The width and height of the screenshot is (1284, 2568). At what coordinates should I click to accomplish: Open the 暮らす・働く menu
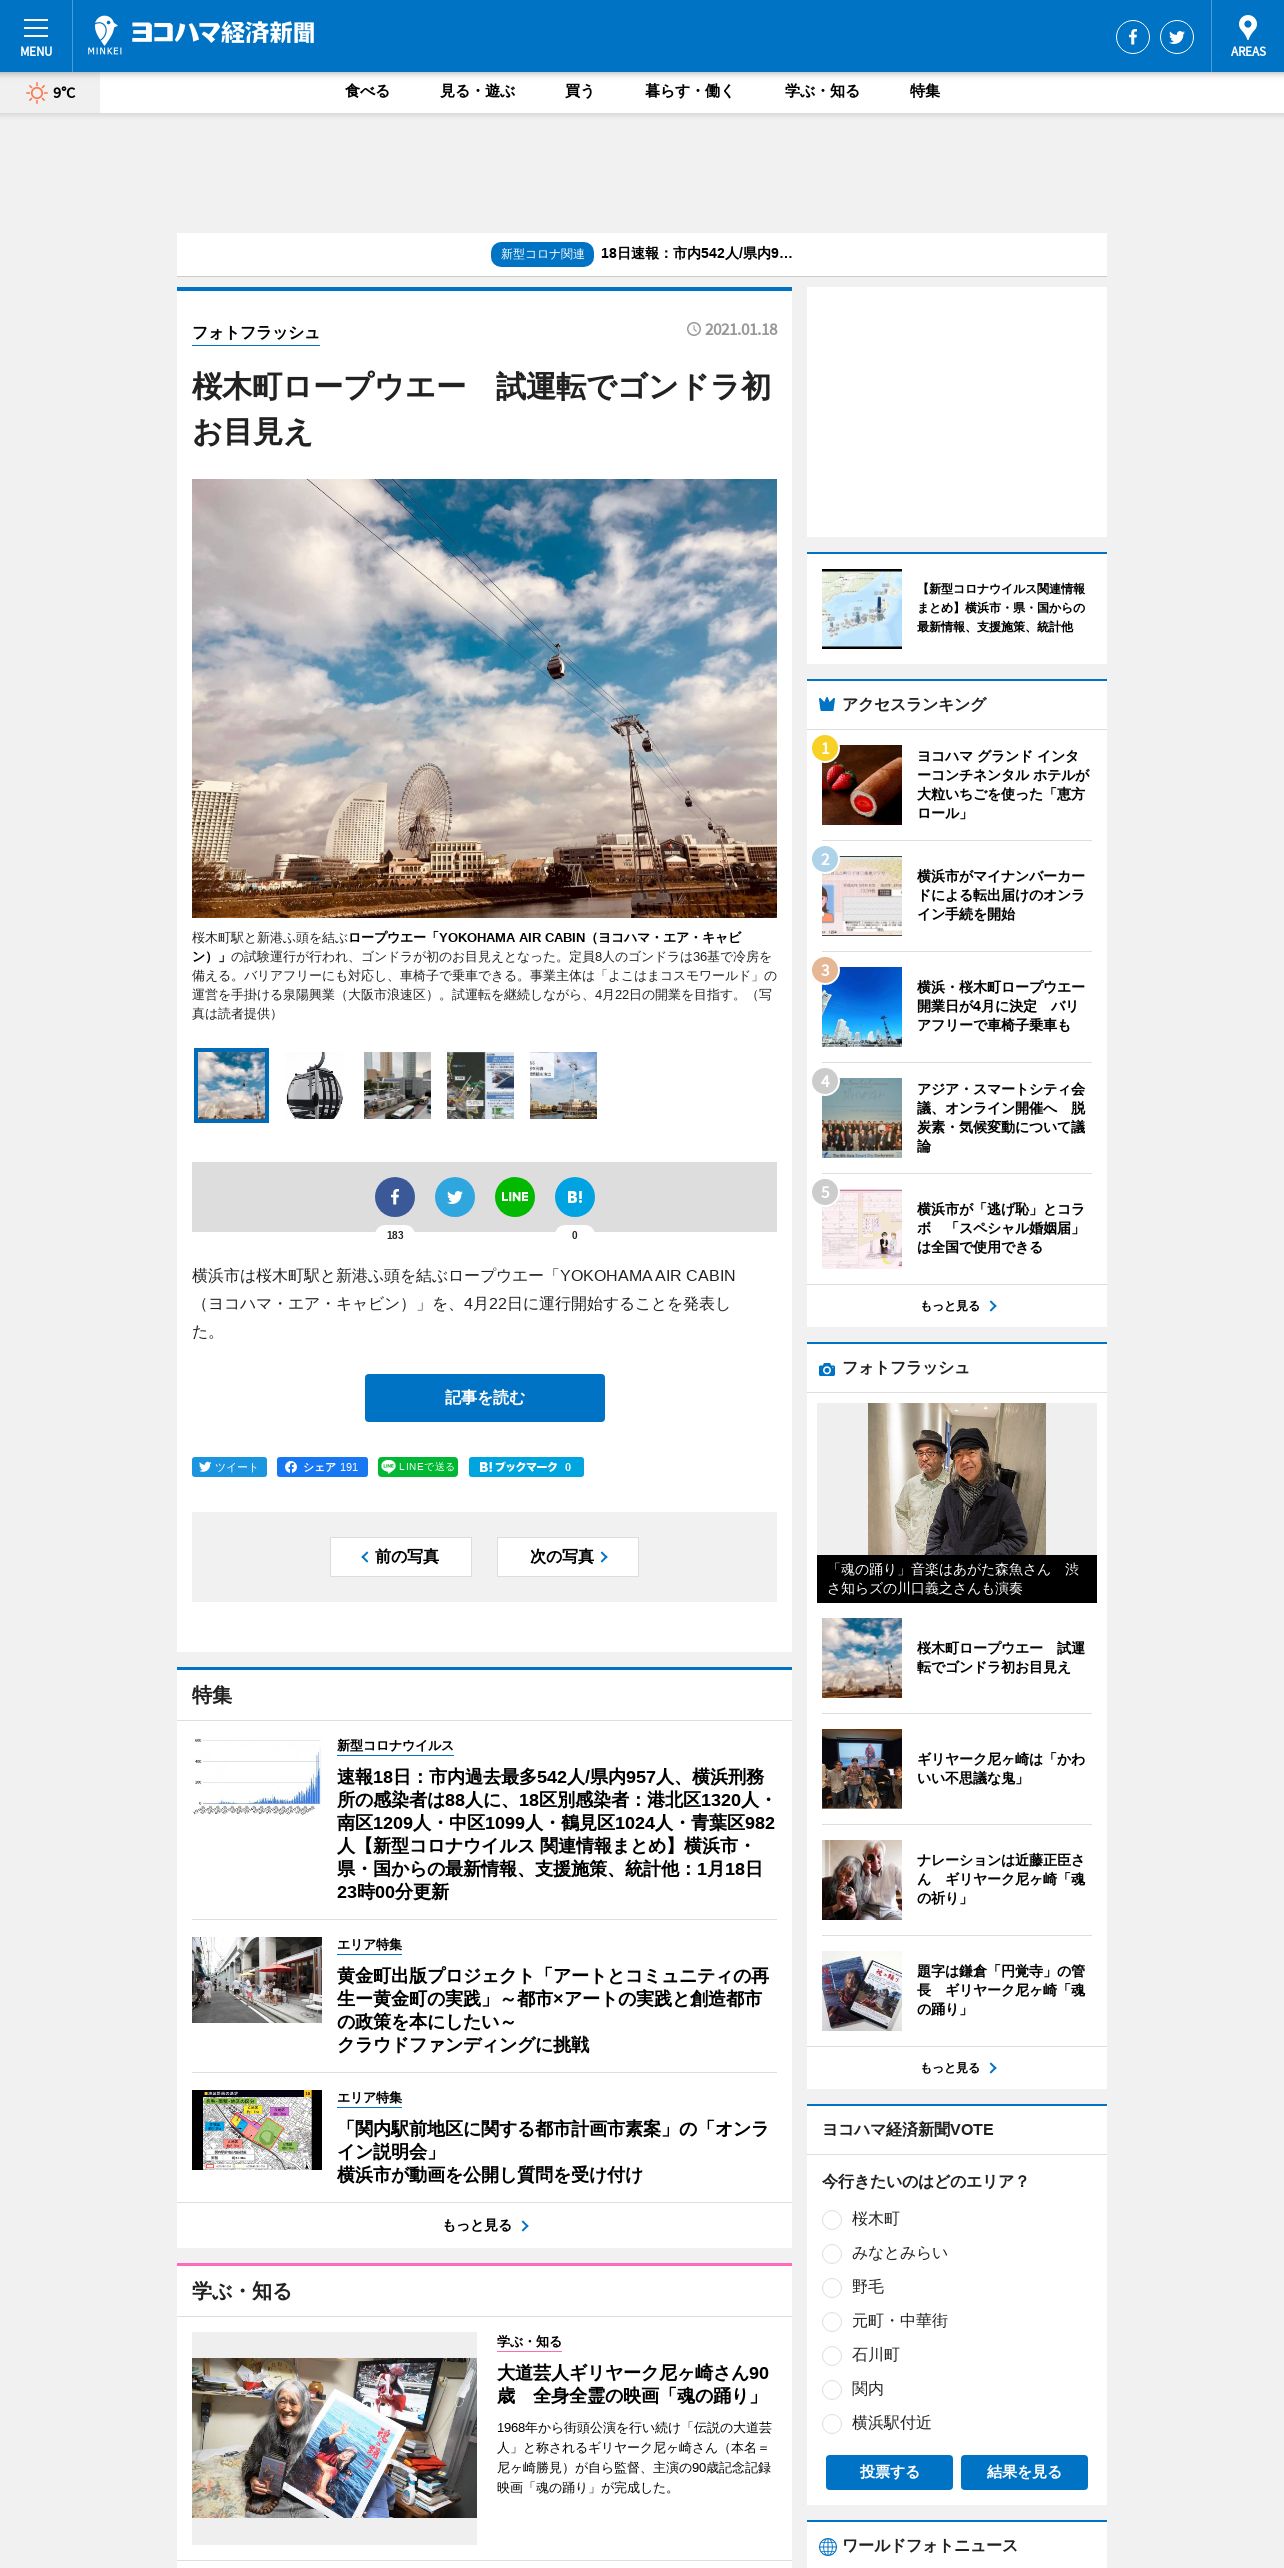coord(690,91)
